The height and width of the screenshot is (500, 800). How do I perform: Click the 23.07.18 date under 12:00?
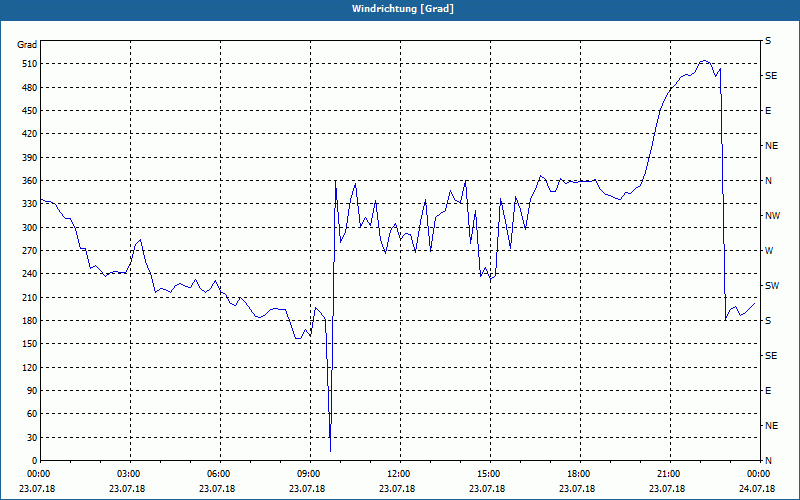click(x=397, y=488)
